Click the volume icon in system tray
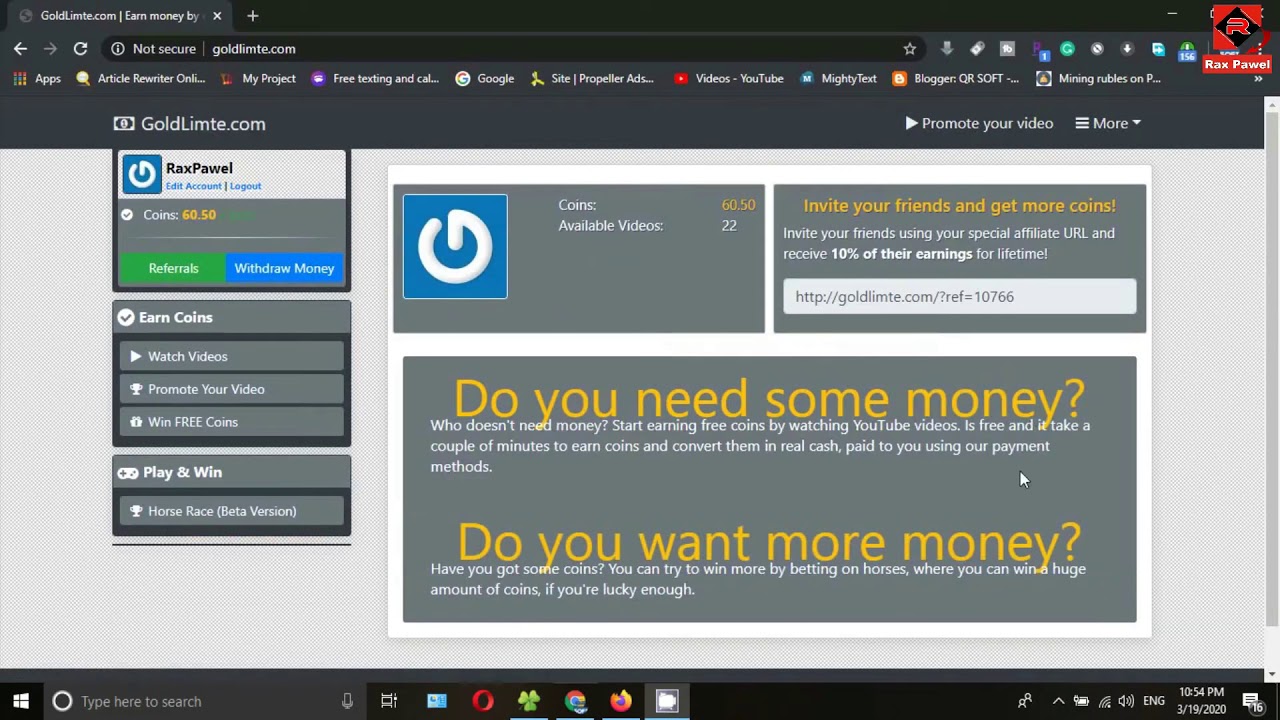The width and height of the screenshot is (1280, 720). click(1127, 701)
